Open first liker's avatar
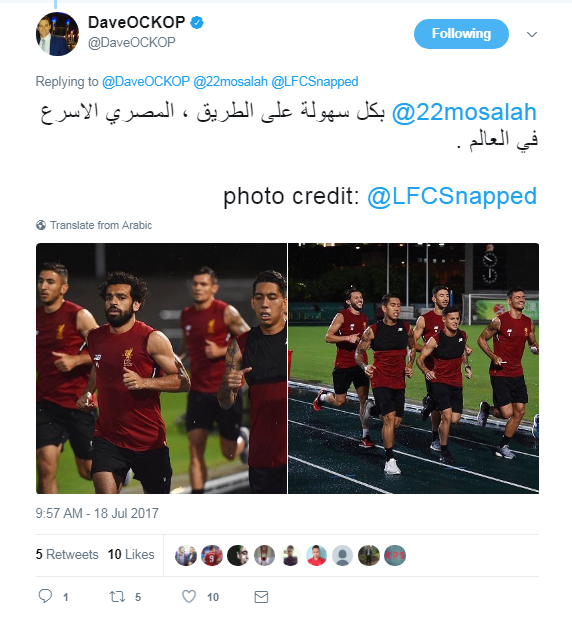This screenshot has width=572, height=629. 186,556
